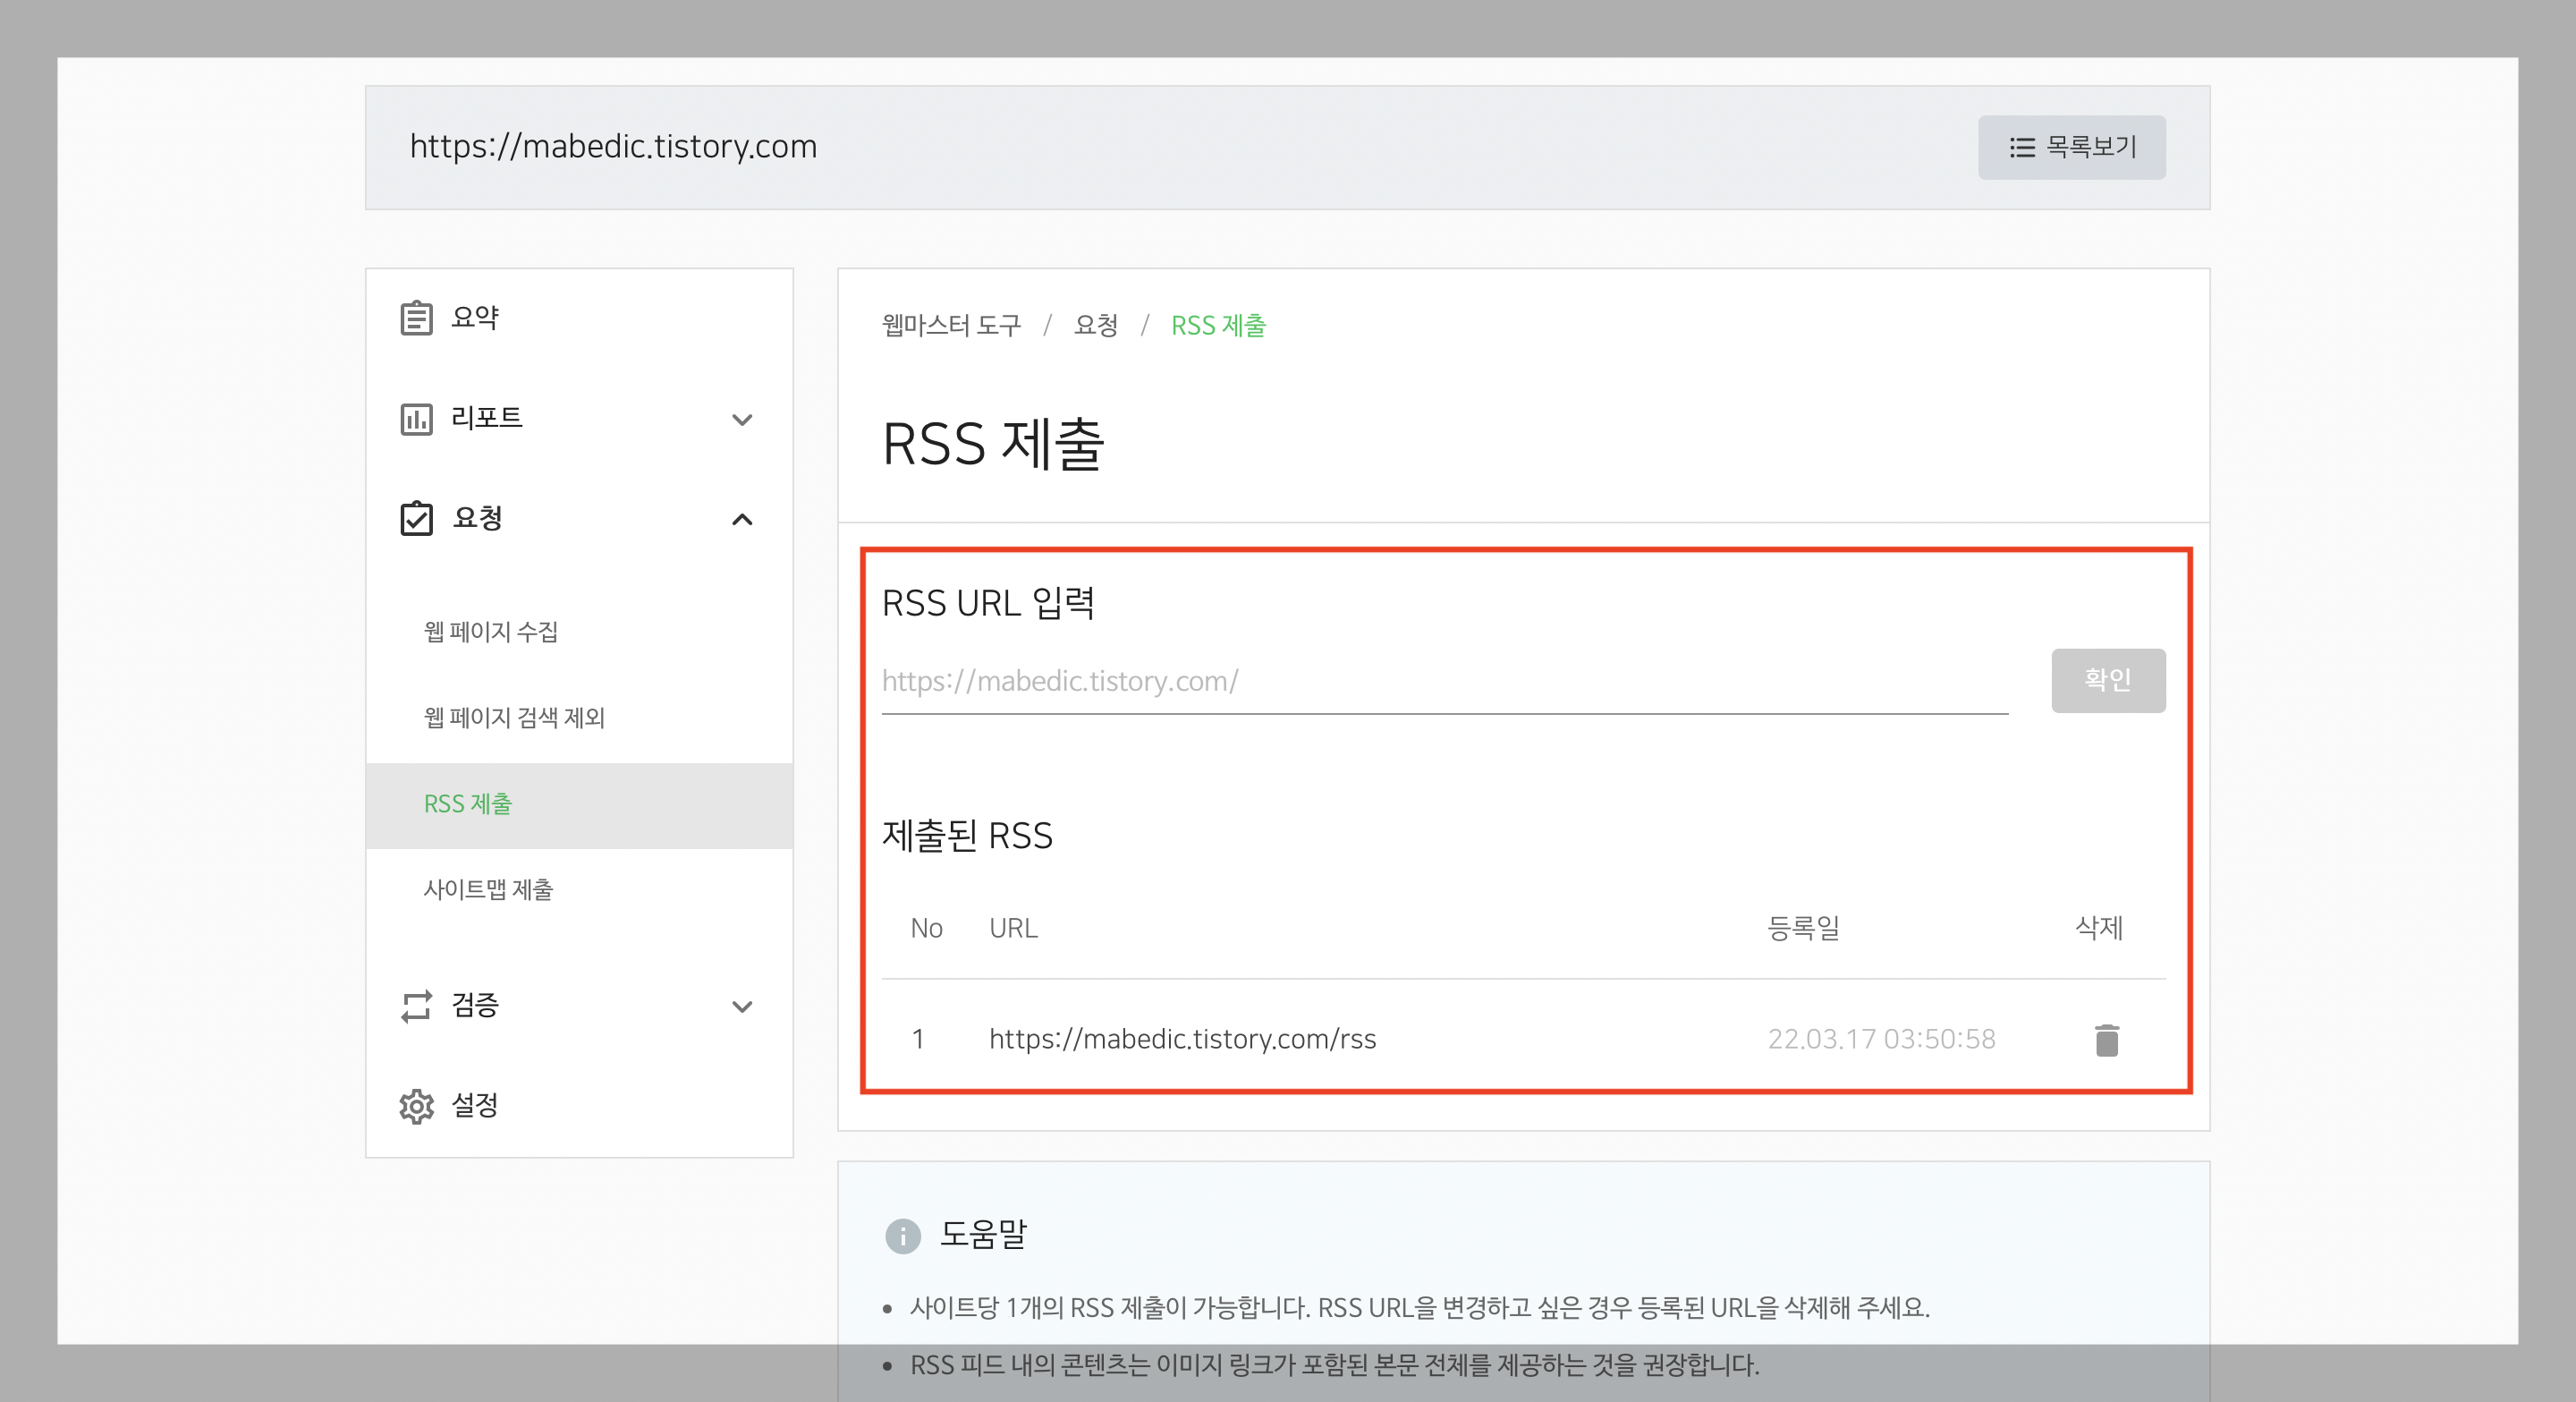The height and width of the screenshot is (1402, 2576).
Task: Open 웹 페이지 수집 menu item
Action: click(491, 632)
